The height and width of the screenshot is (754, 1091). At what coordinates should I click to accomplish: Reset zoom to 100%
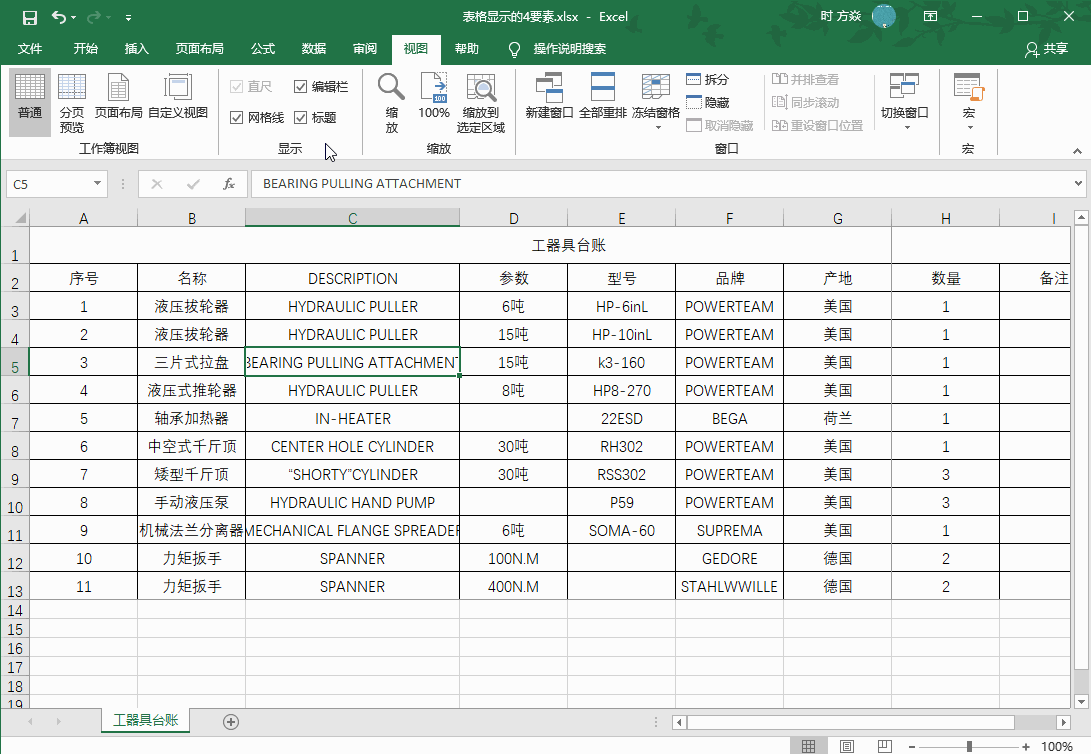tap(433, 96)
